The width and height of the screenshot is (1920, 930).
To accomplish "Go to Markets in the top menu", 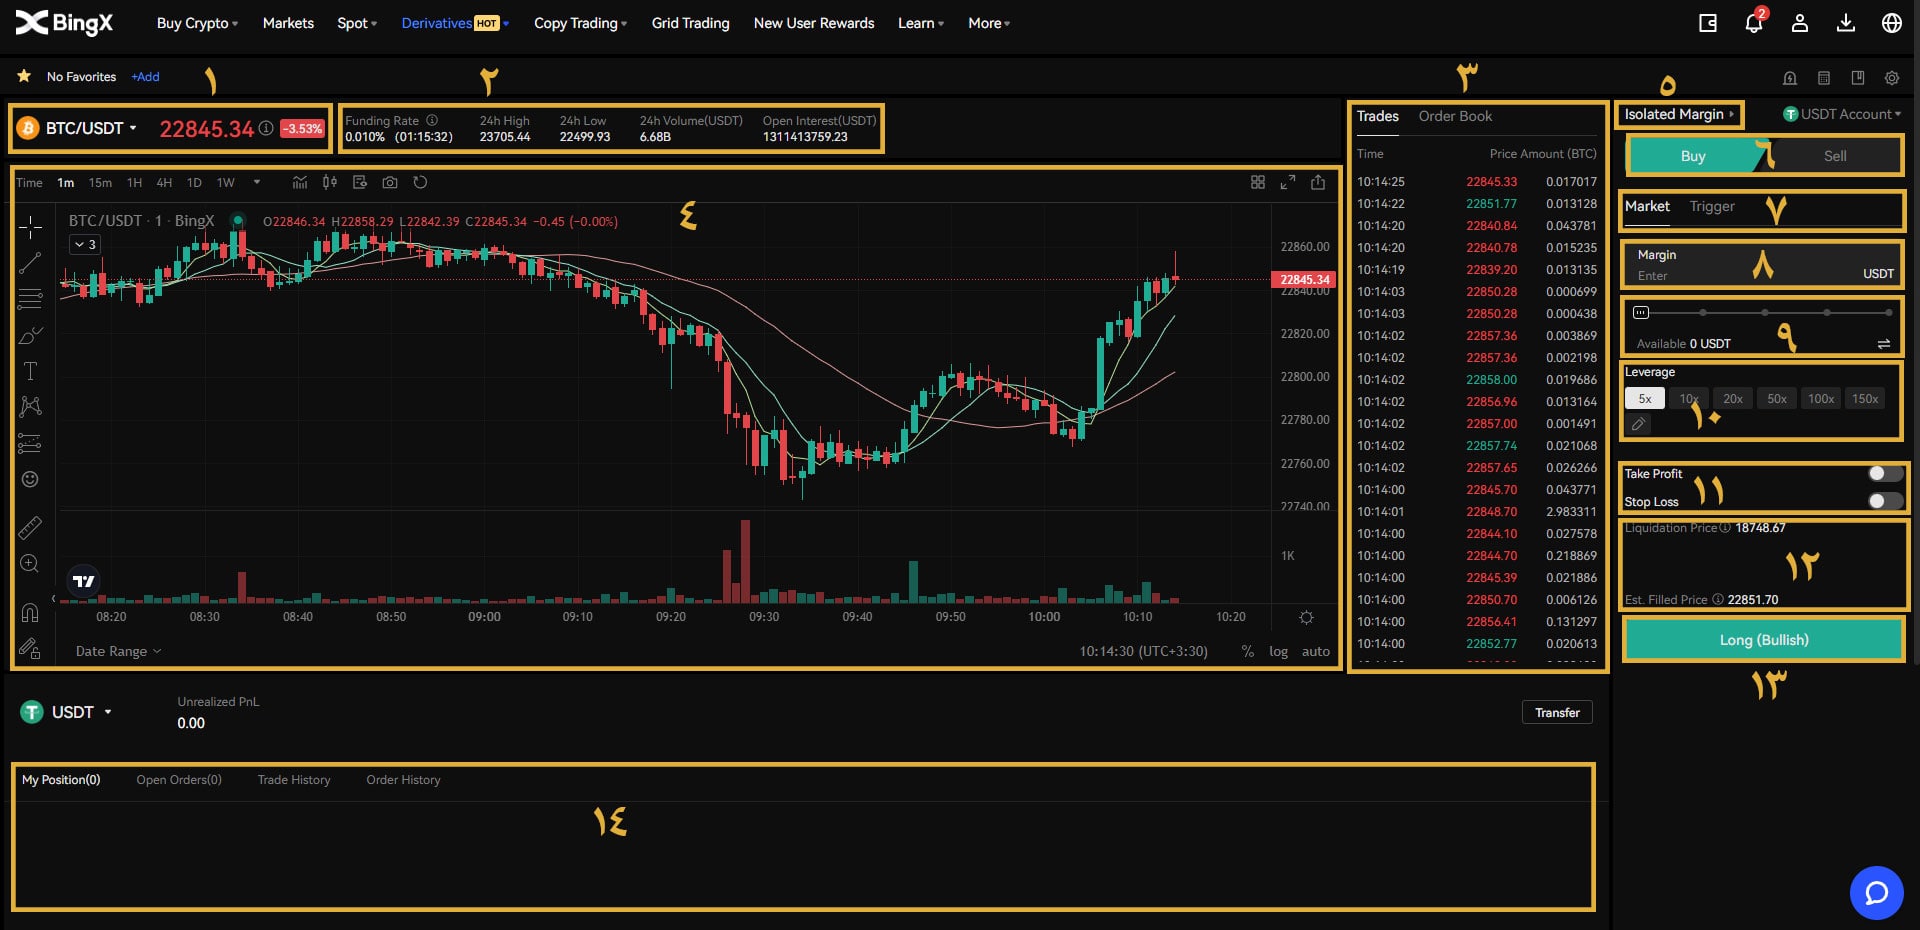I will point(288,23).
